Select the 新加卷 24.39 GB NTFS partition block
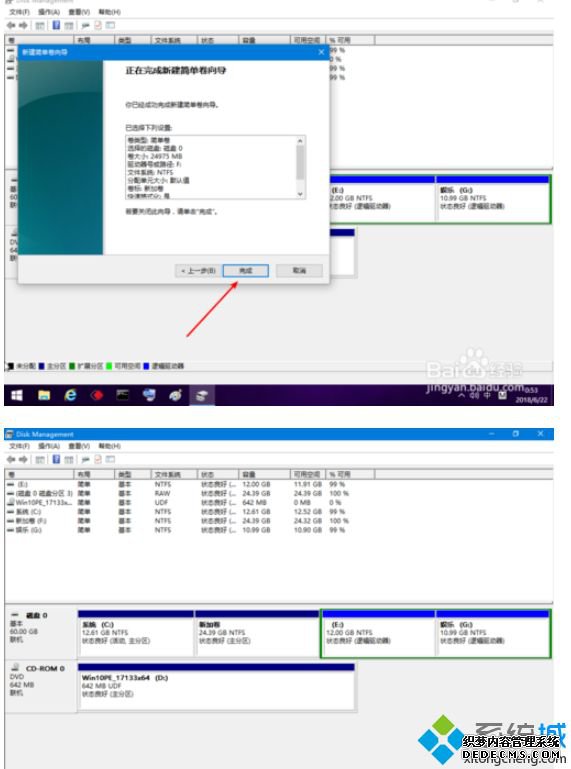The width and height of the screenshot is (571, 769). (x=257, y=633)
